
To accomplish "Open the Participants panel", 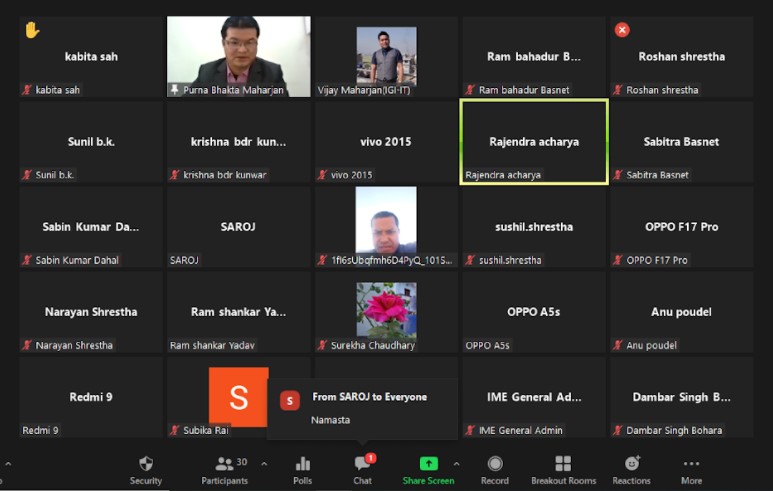I will tap(224, 469).
